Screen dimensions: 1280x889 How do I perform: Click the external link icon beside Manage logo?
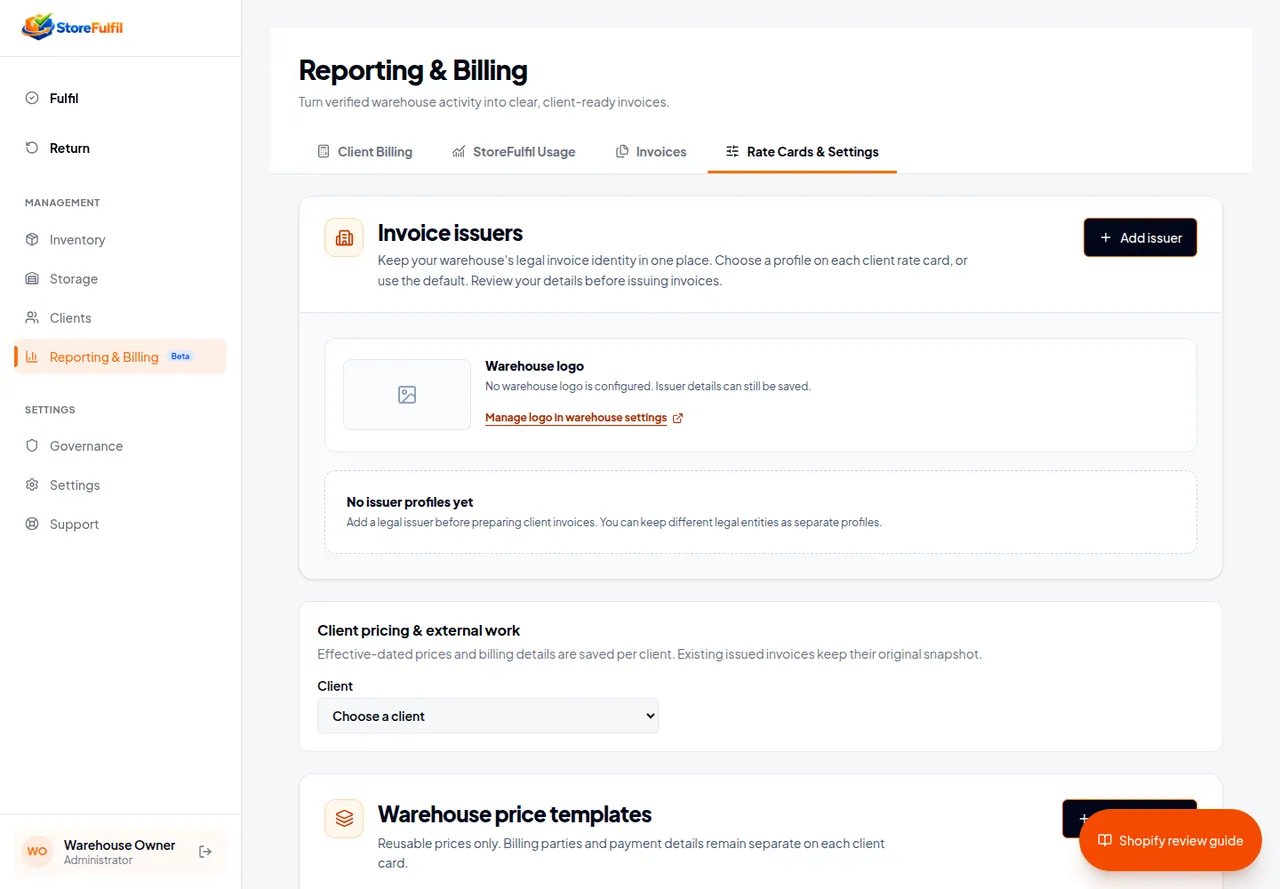(x=678, y=418)
